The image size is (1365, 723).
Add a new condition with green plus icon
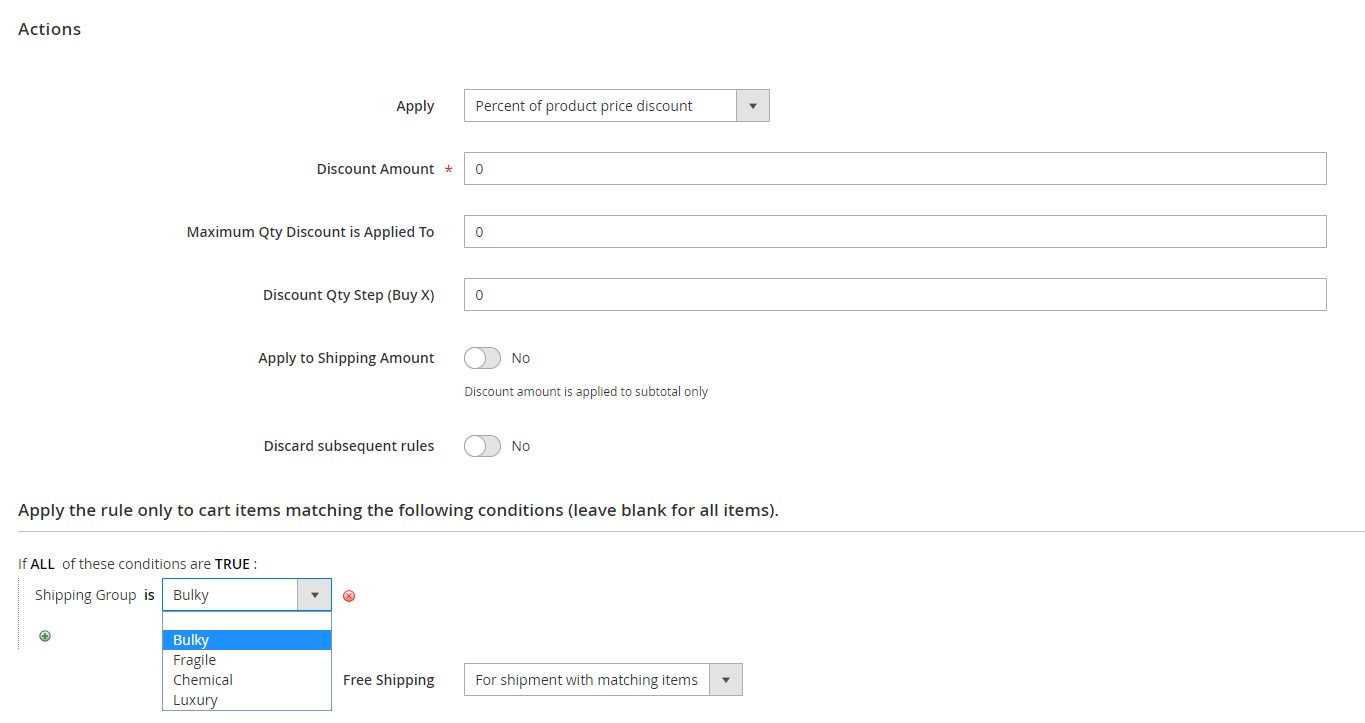coord(45,636)
